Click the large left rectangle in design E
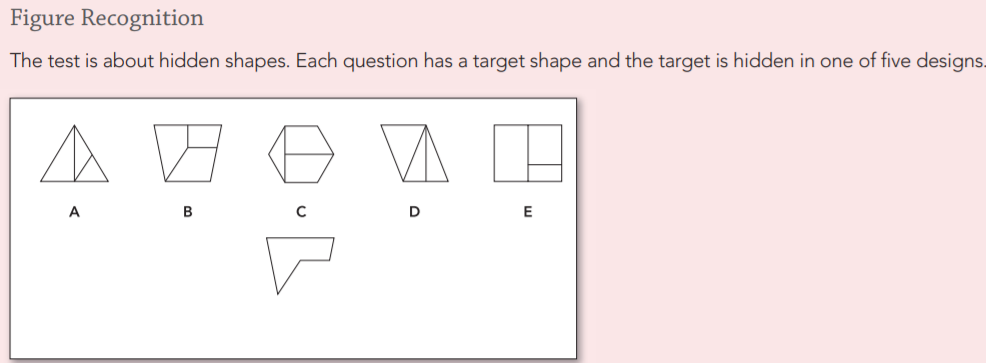 click(x=511, y=153)
